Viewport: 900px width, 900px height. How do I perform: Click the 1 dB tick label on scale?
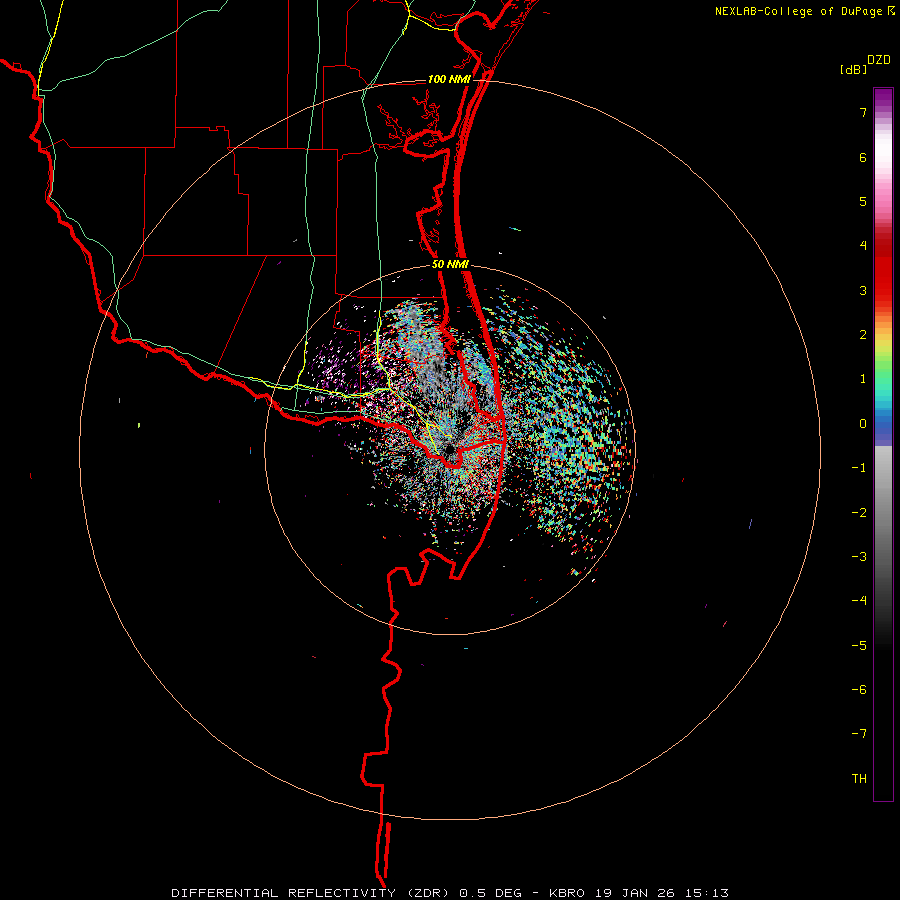[x=863, y=379]
